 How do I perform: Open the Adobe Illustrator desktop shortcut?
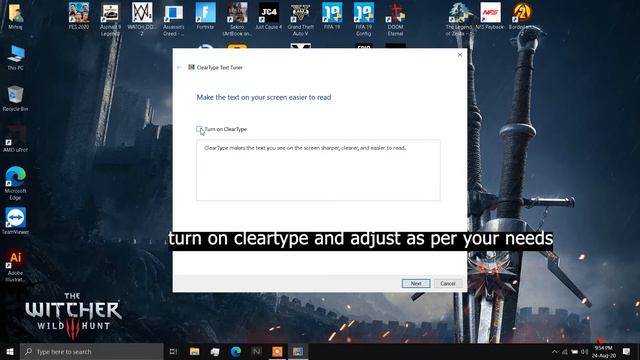[16, 266]
